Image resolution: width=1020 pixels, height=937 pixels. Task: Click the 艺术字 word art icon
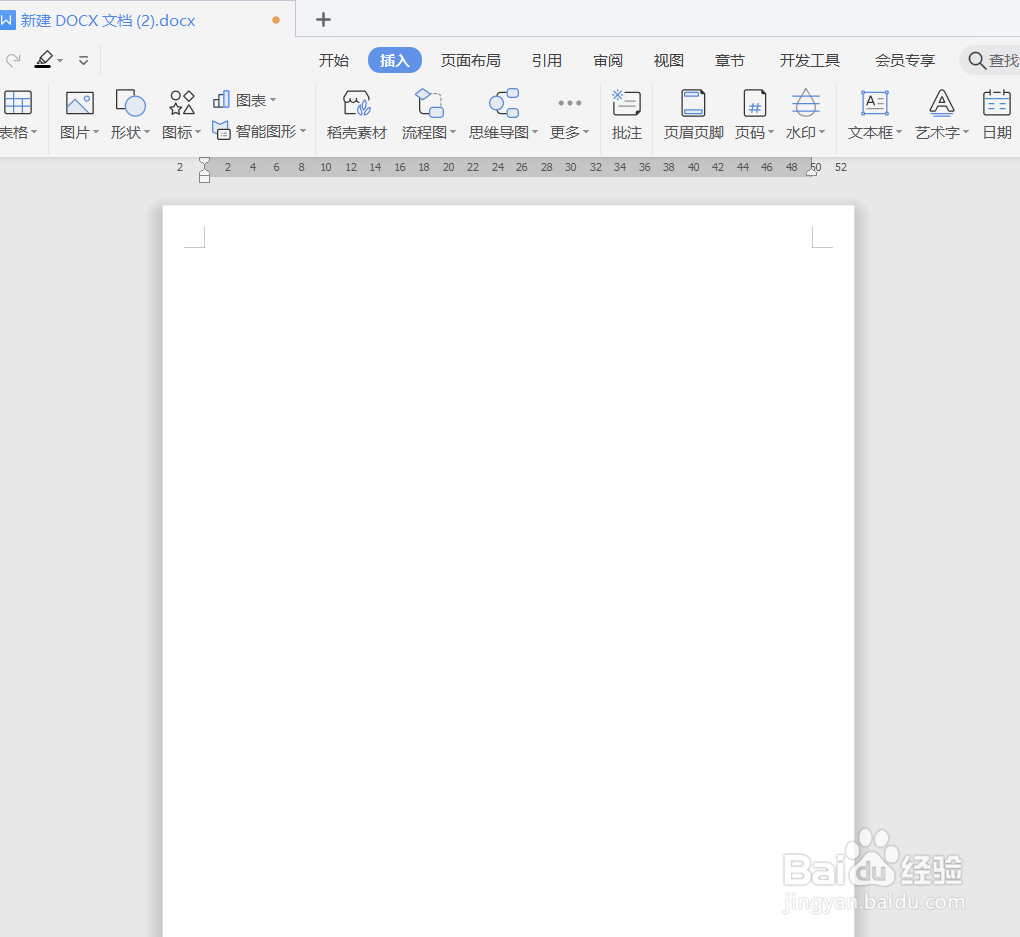click(x=941, y=103)
